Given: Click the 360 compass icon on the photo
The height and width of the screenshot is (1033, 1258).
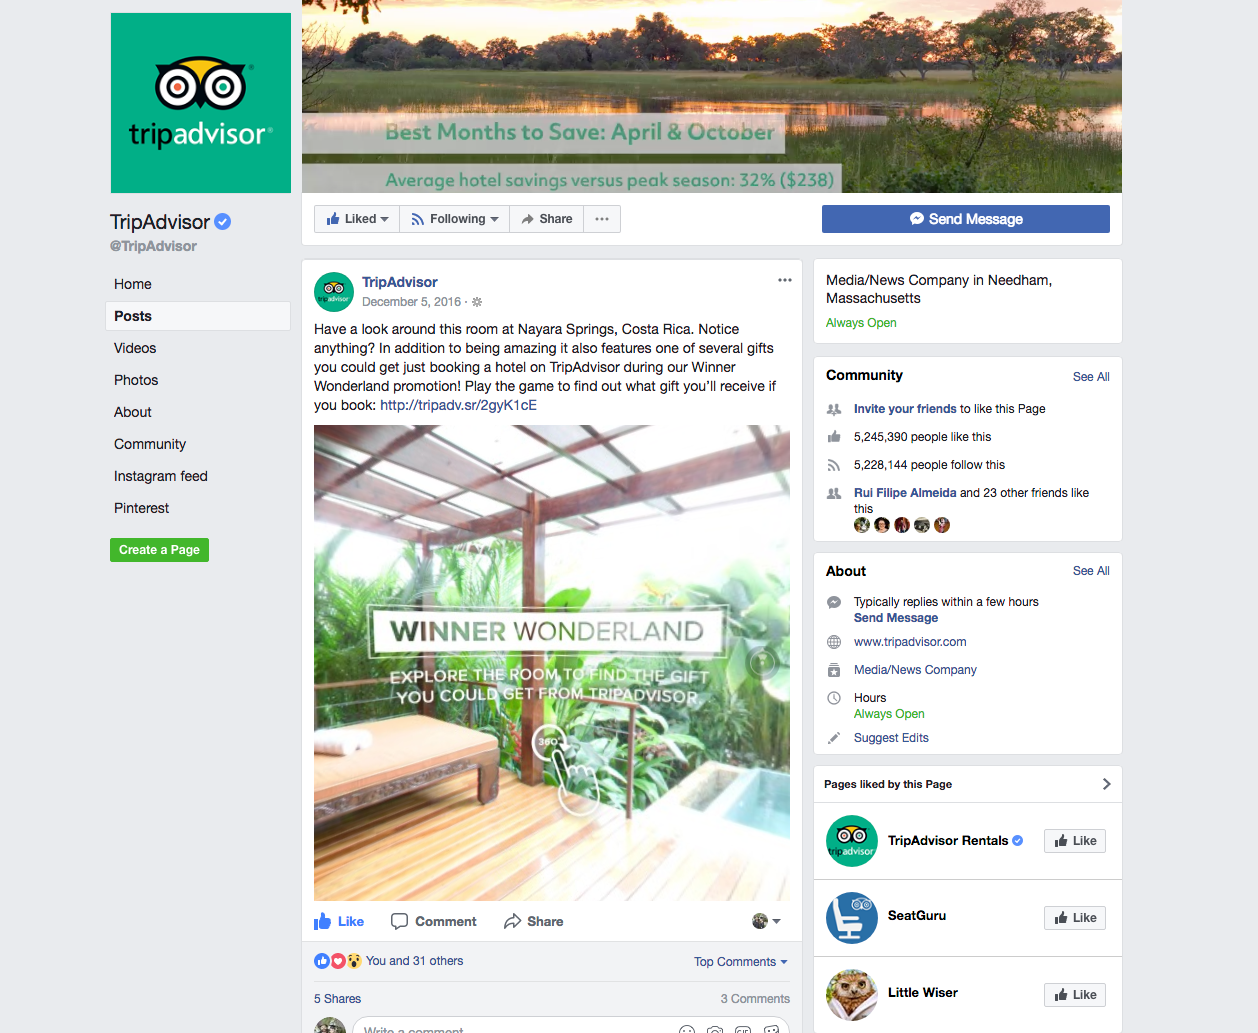Looking at the screenshot, I should coord(763,661).
